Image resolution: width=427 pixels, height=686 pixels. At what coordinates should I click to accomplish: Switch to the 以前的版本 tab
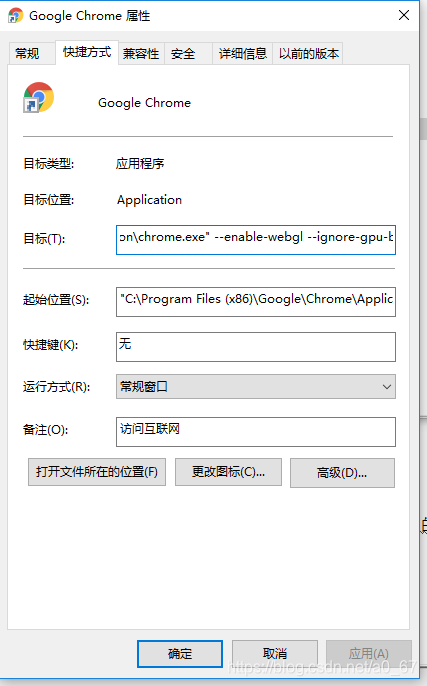click(308, 54)
